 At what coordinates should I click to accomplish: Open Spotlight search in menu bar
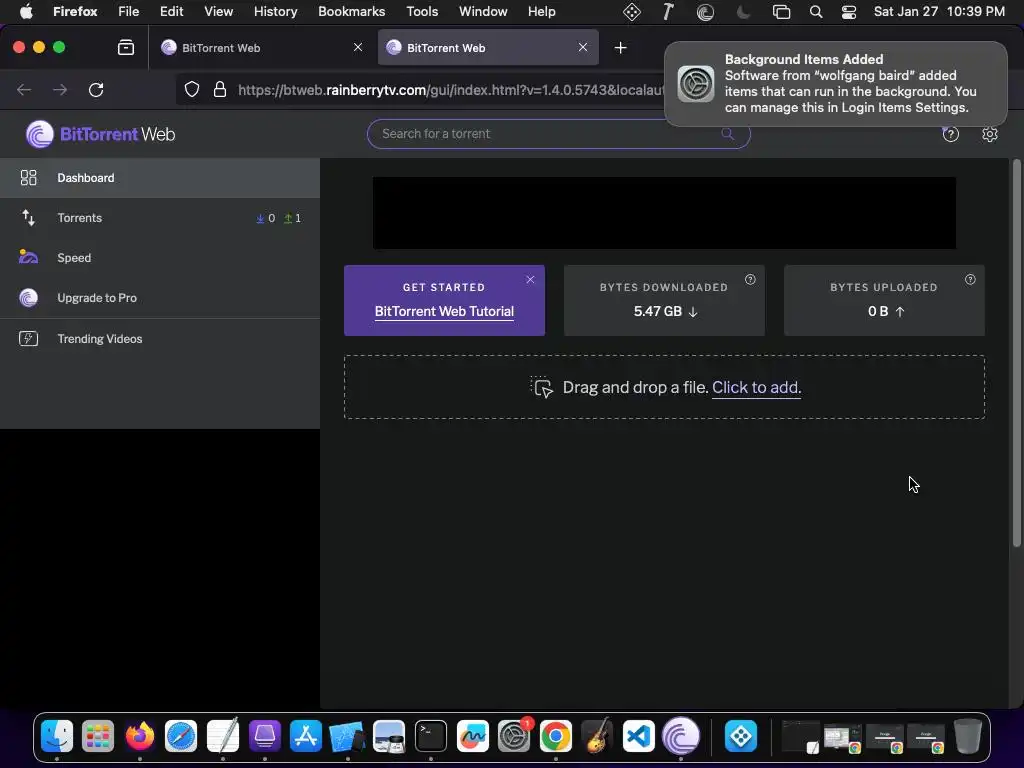pos(816,12)
